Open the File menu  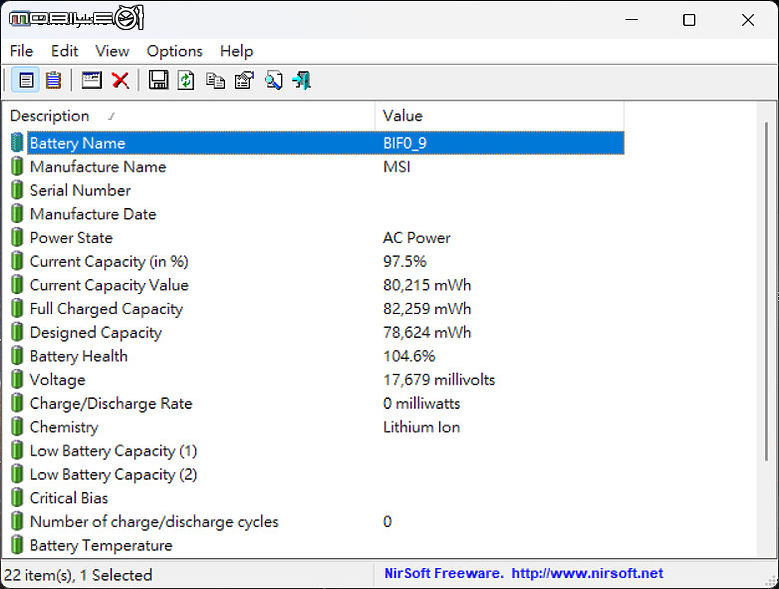(x=21, y=51)
